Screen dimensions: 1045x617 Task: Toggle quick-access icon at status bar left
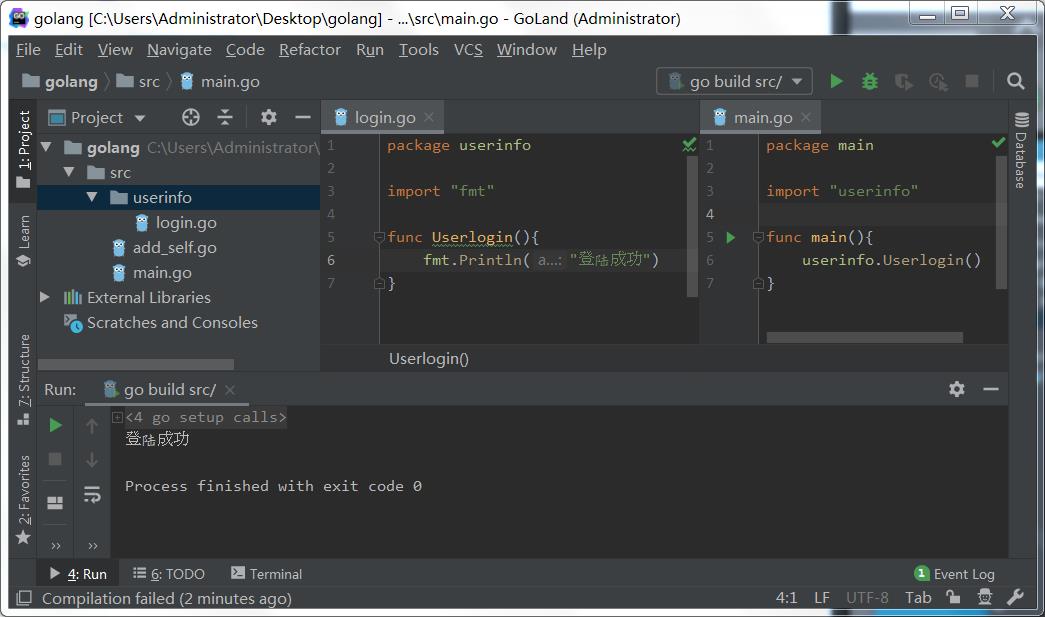click(x=23, y=598)
